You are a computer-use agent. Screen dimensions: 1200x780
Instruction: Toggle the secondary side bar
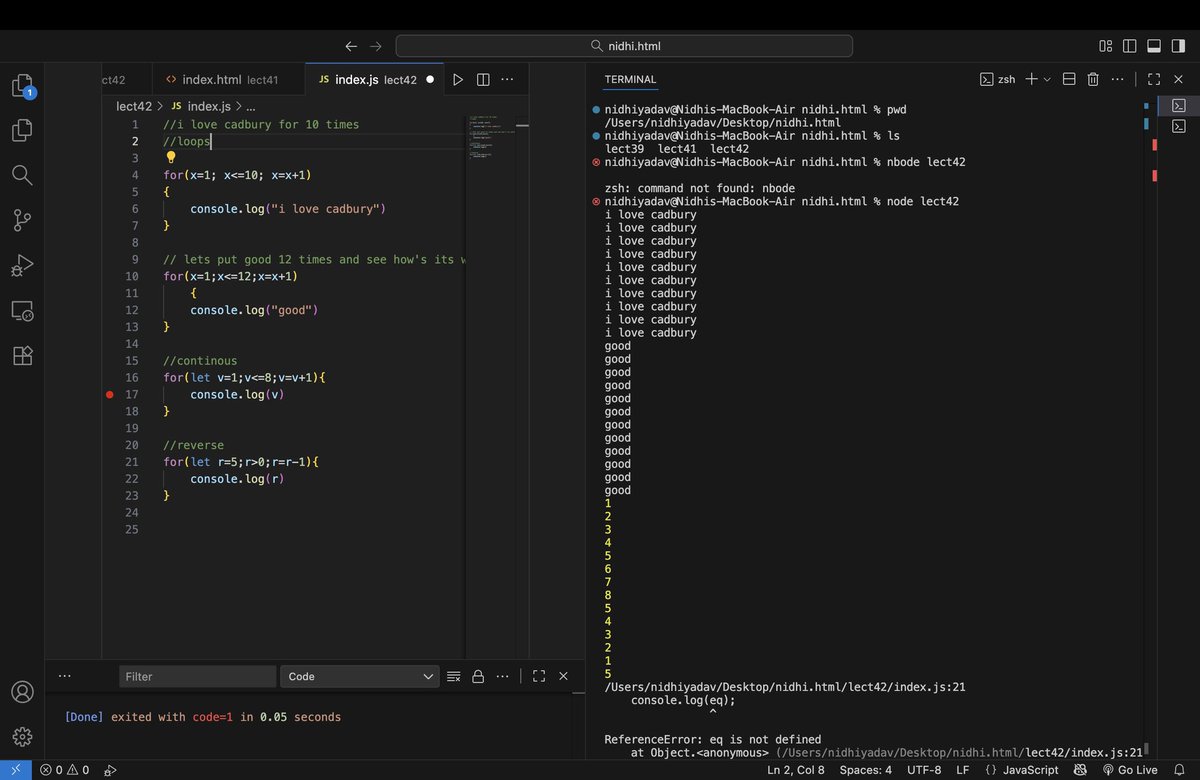click(1177, 46)
